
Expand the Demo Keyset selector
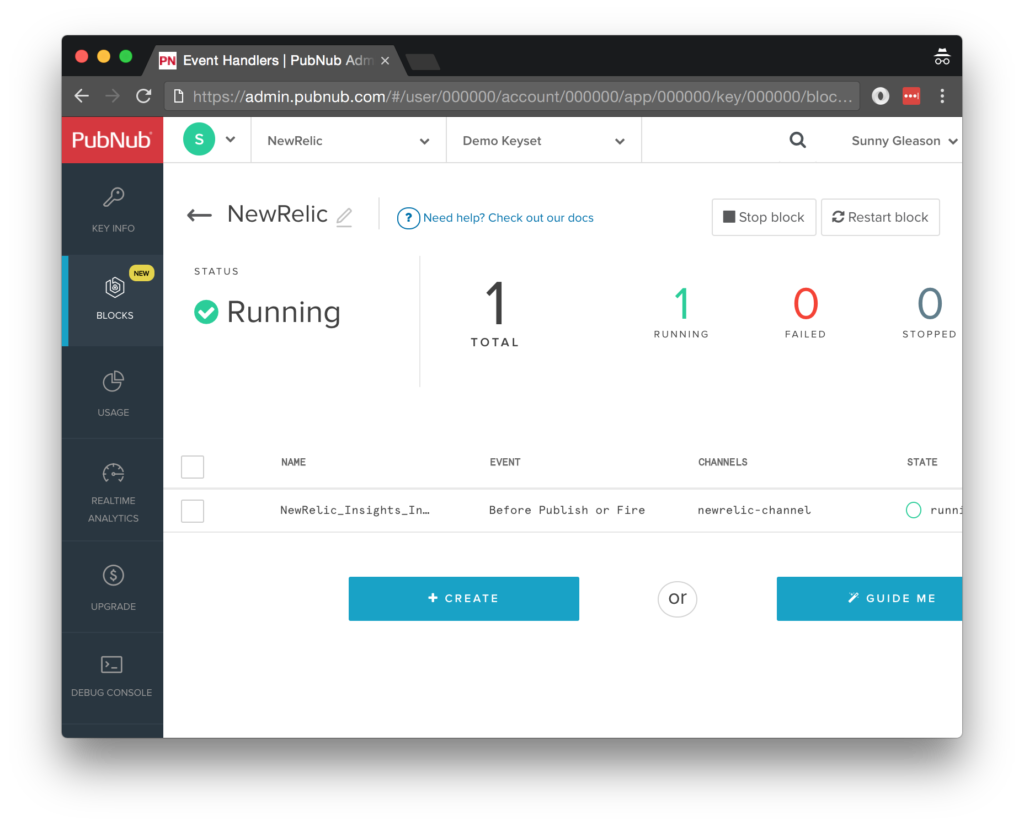543,140
